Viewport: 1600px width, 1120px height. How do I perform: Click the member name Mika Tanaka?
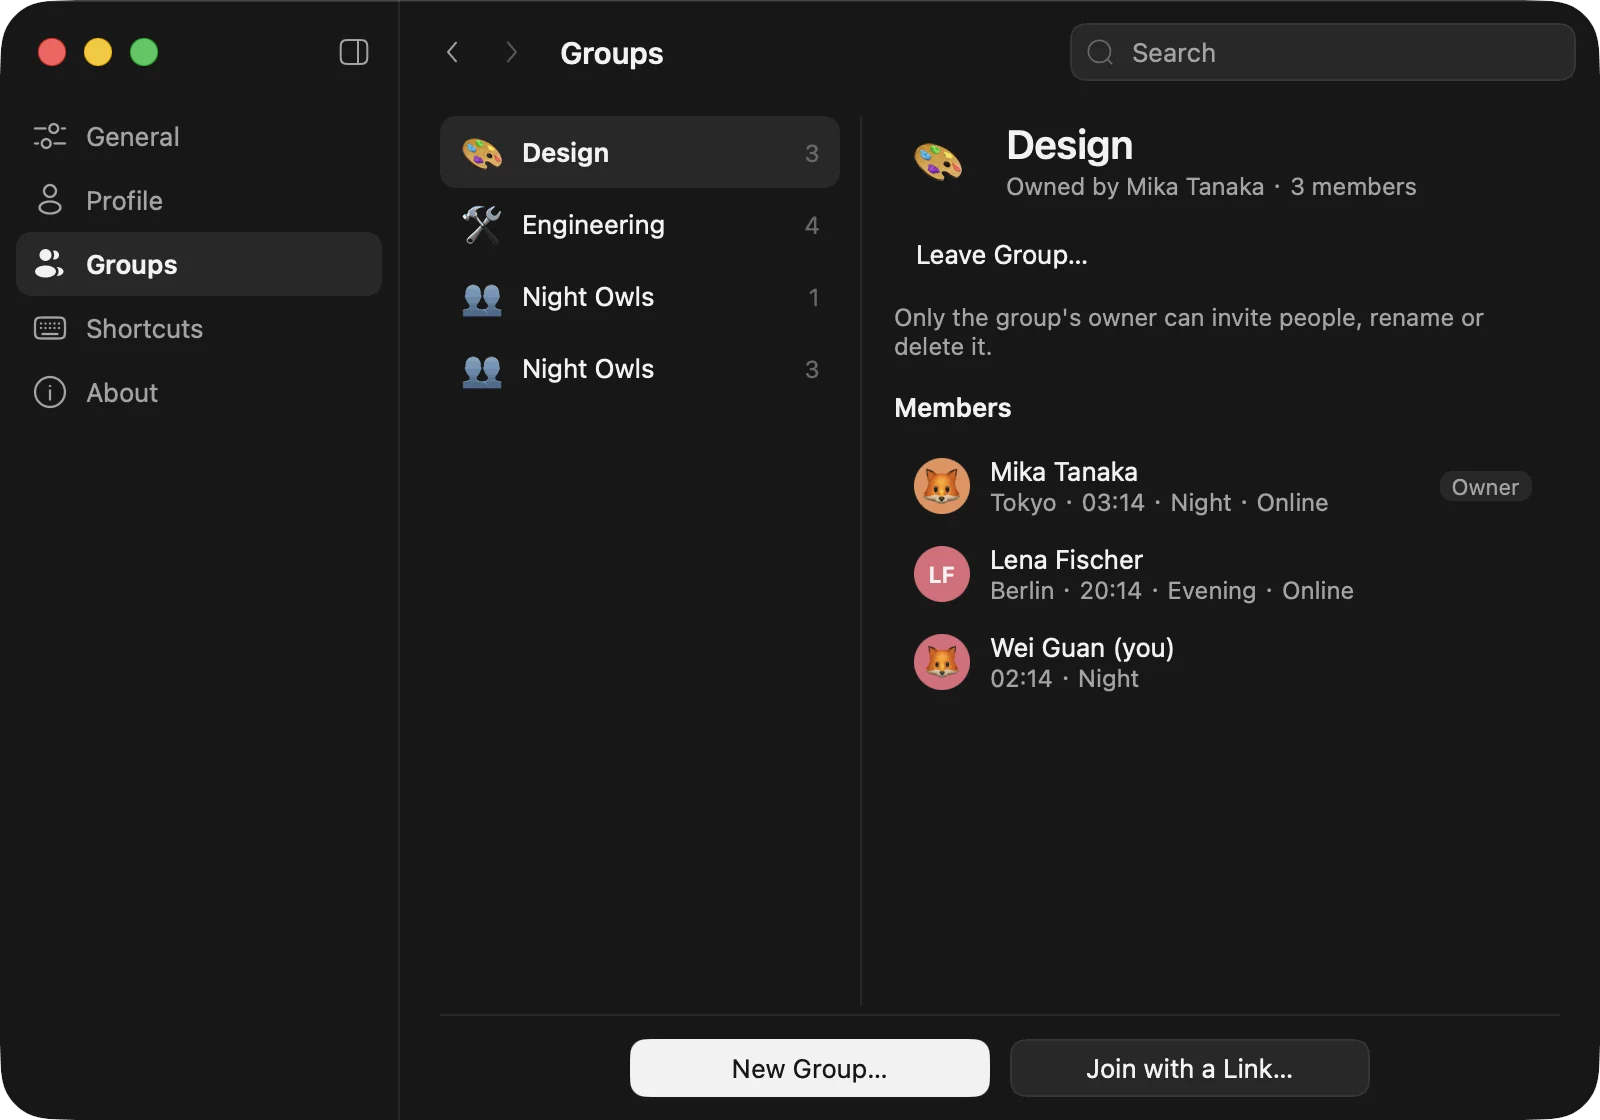click(x=1064, y=472)
